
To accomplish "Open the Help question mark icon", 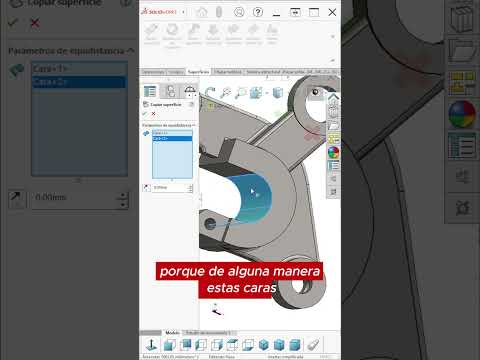I will tap(258, 12).
